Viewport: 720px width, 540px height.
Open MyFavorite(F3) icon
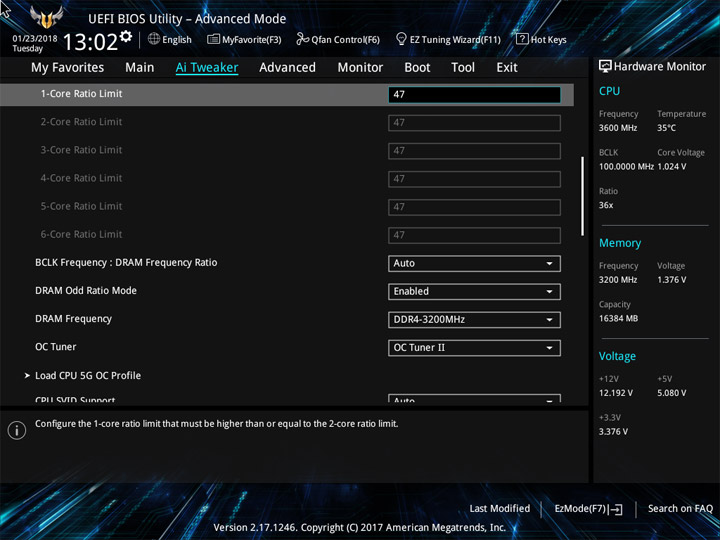tap(213, 39)
